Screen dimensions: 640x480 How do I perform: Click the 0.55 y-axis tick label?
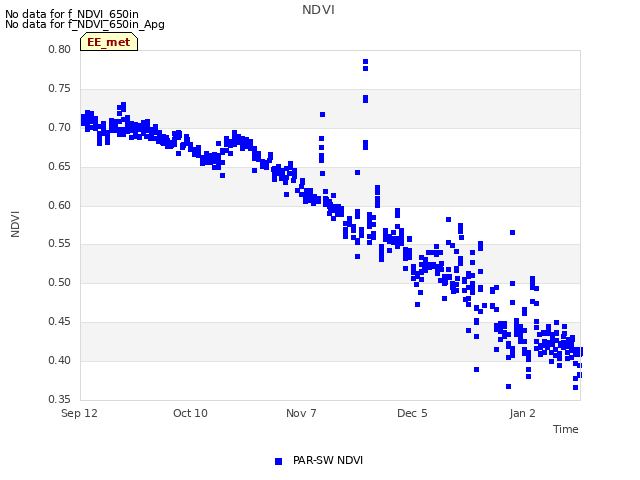tap(60, 244)
